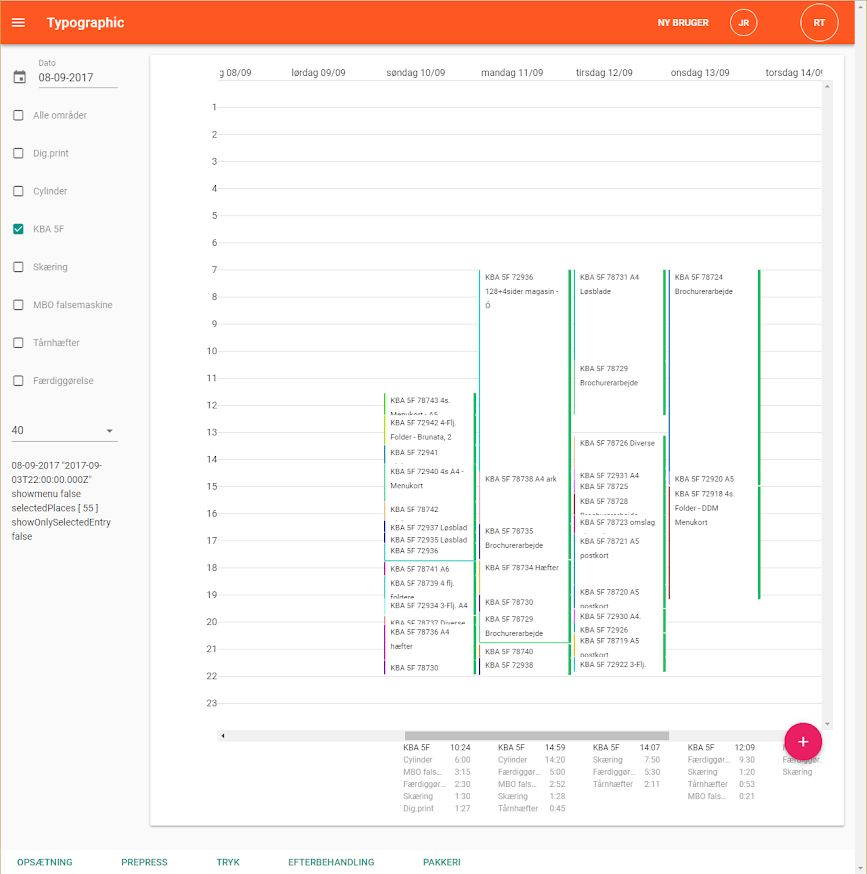Enable the Cylinder checkbox
The width and height of the screenshot is (867, 874).
[x=18, y=191]
